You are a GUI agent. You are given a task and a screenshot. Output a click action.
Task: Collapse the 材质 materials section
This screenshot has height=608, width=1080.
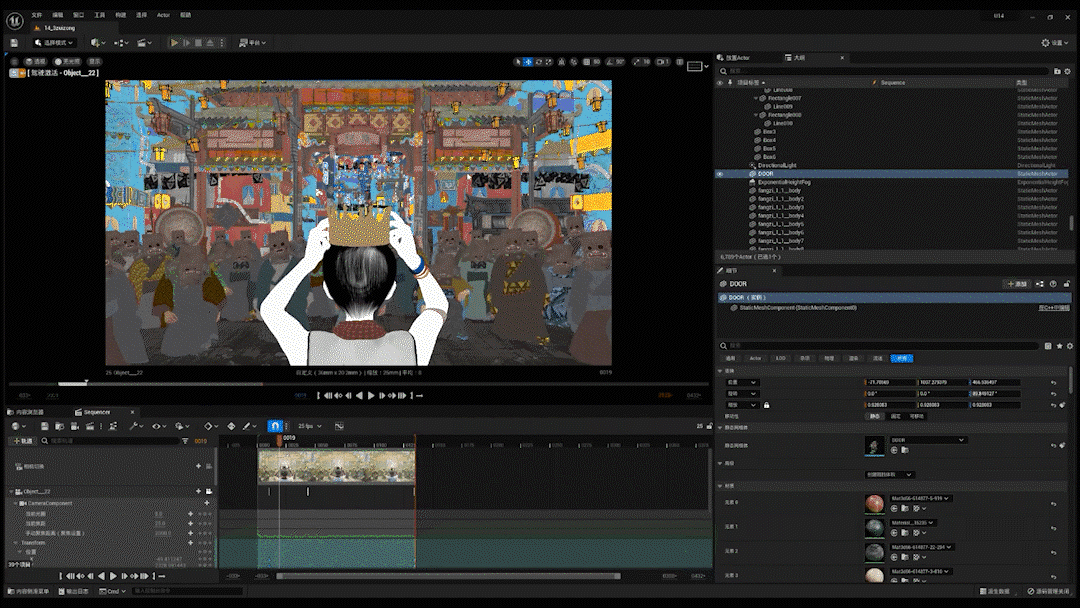[x=720, y=486]
